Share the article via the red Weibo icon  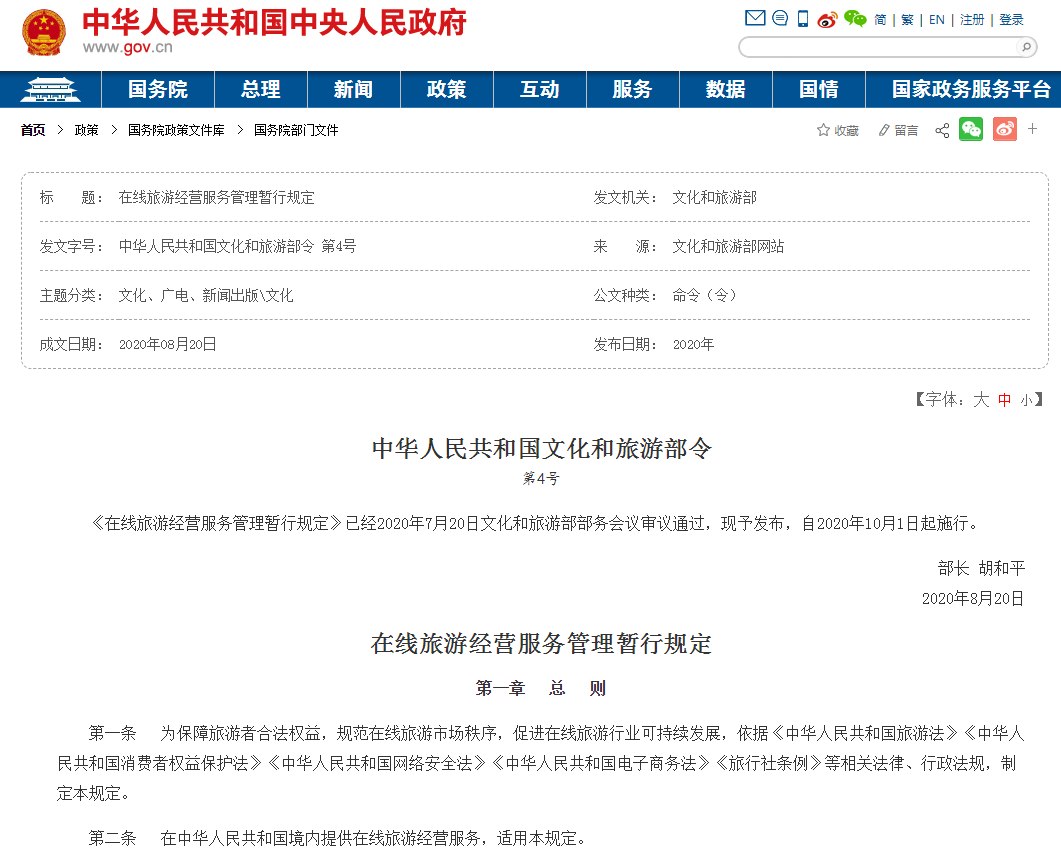(1004, 129)
